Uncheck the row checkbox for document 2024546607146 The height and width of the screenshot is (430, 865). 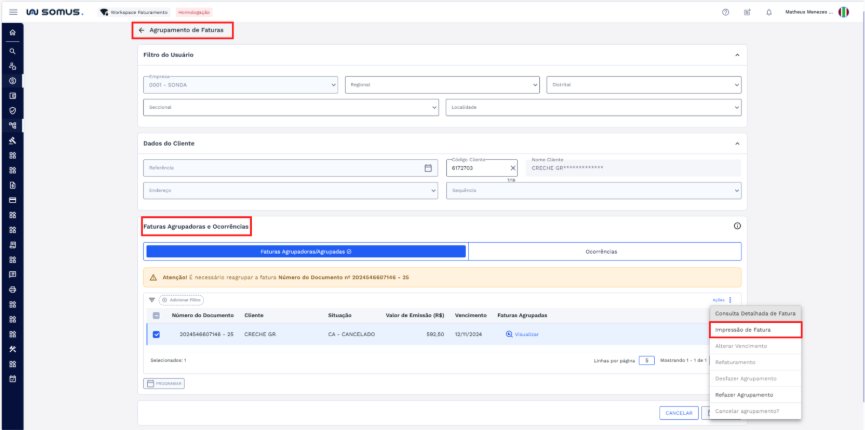coord(156,334)
